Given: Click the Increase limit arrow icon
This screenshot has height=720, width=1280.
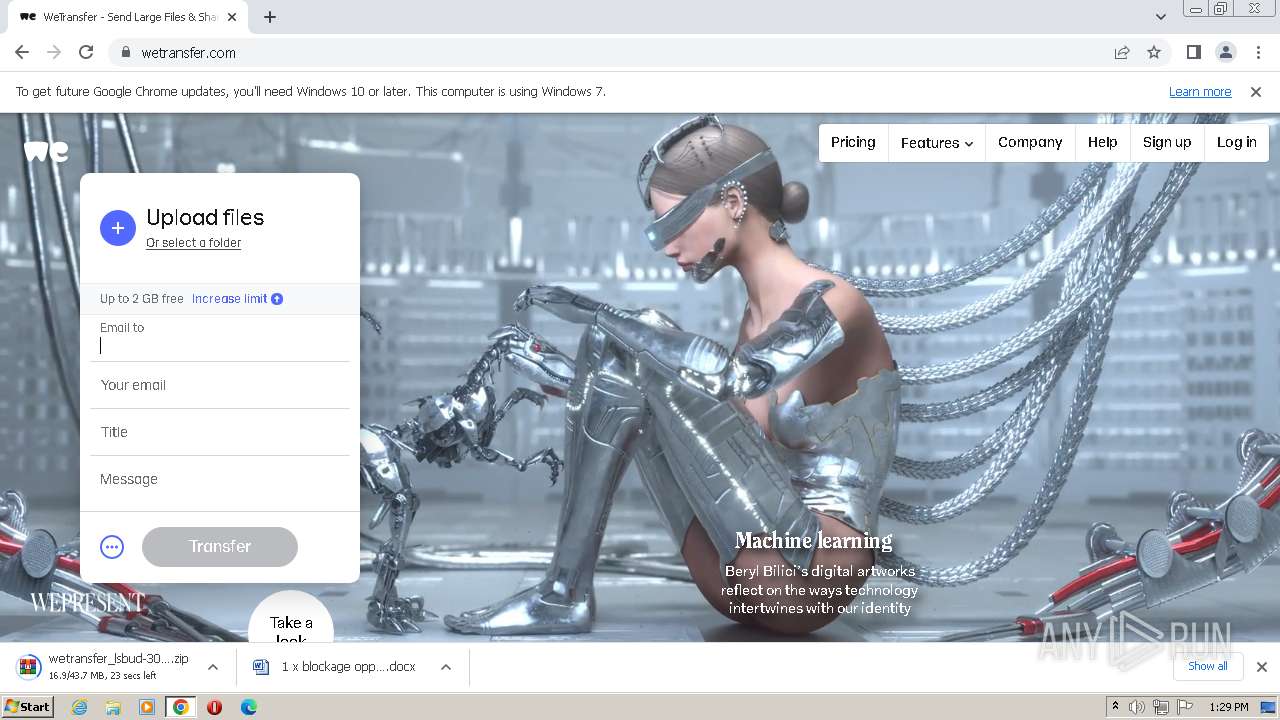Looking at the screenshot, I should click(x=277, y=299).
